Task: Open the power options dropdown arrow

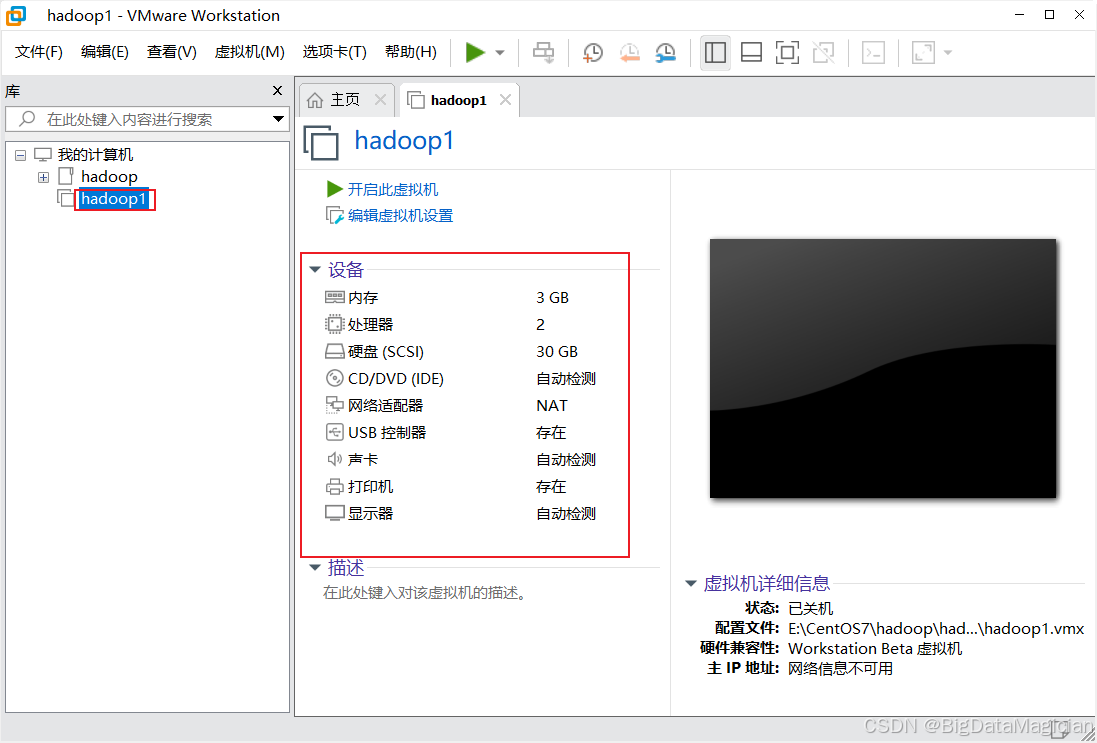Action: [500, 52]
